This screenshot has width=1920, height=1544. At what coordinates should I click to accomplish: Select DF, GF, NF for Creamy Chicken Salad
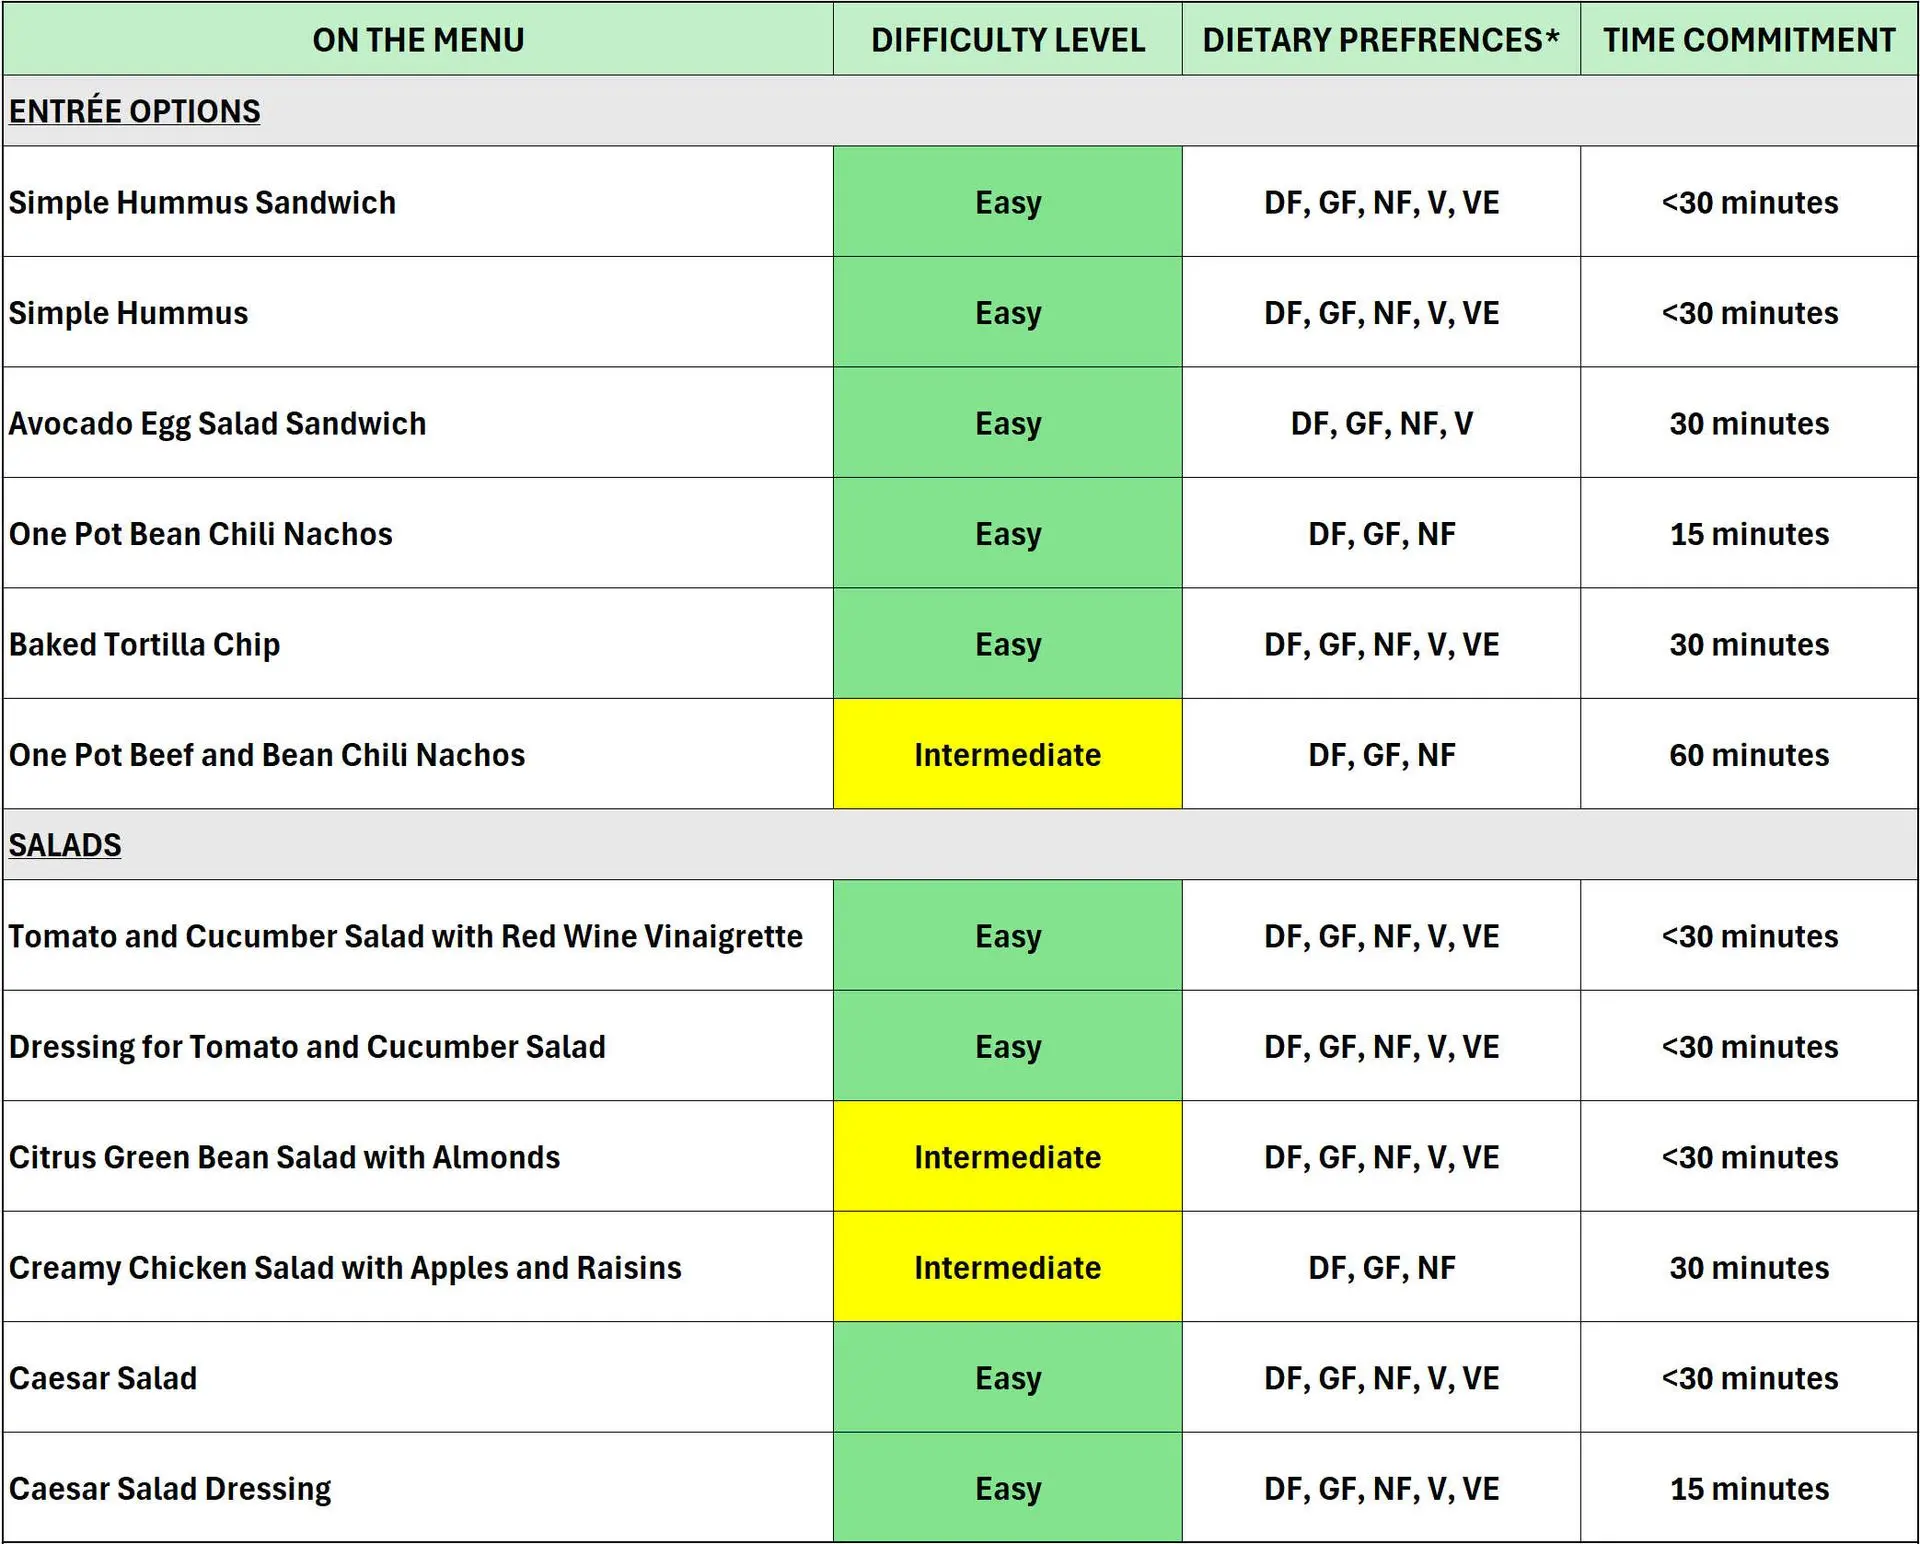pyautogui.click(x=1381, y=1267)
